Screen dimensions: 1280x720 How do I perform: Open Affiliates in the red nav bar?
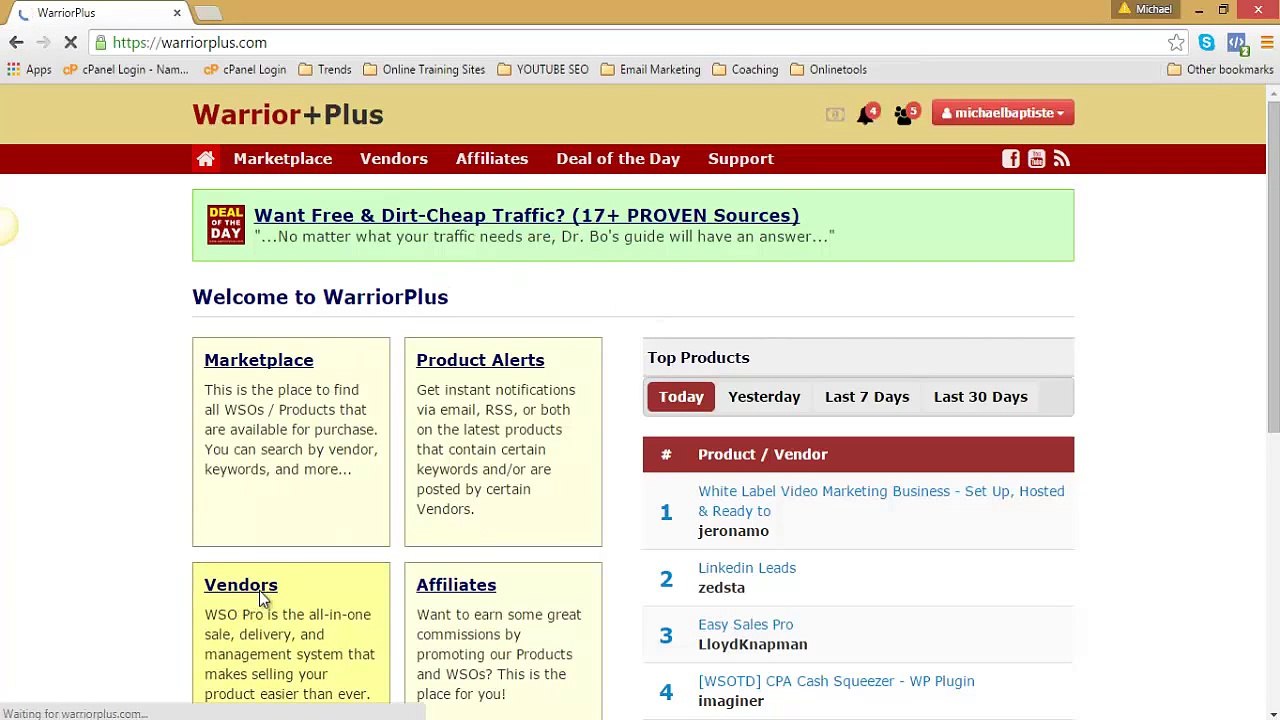pos(492,159)
